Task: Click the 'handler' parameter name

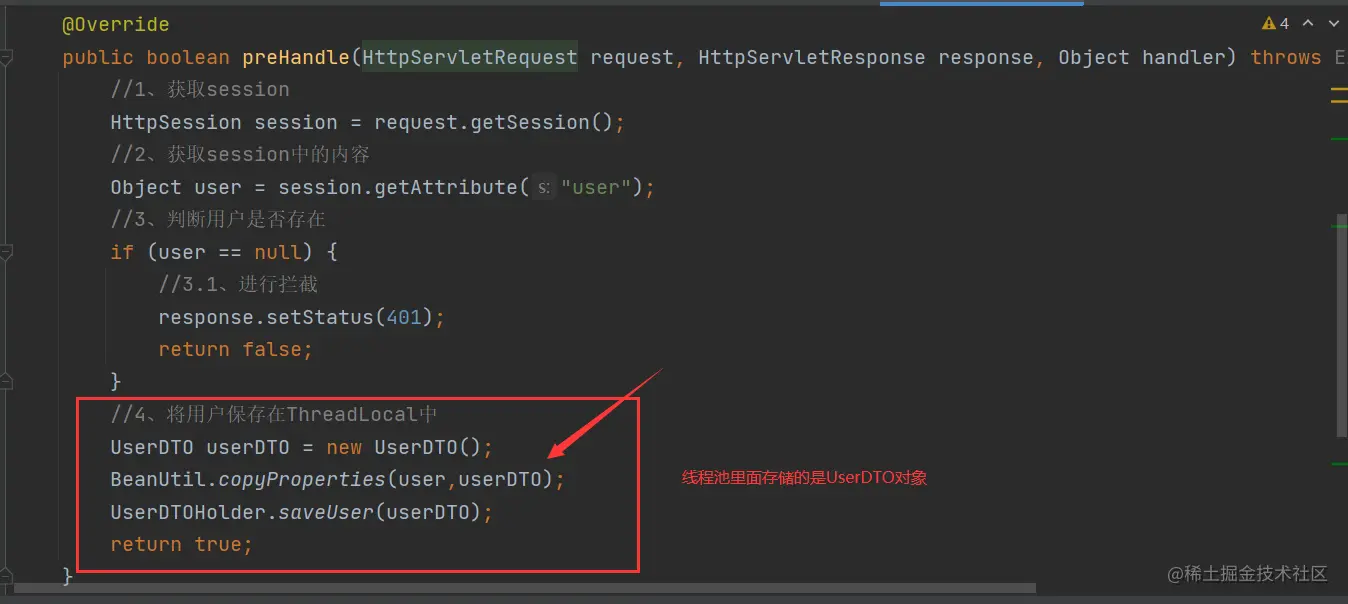Action: click(x=1183, y=57)
